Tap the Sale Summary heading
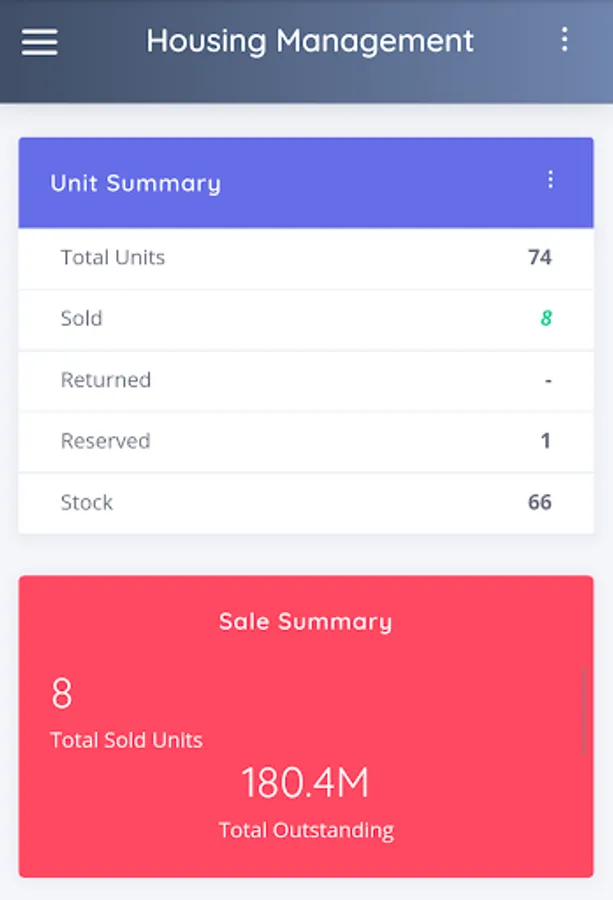 [x=305, y=621]
